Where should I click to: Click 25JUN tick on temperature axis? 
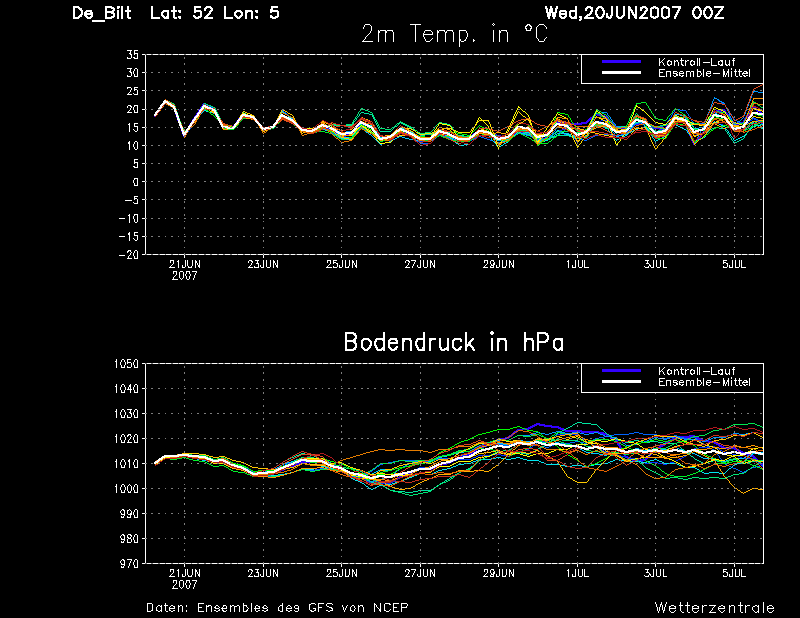(342, 264)
